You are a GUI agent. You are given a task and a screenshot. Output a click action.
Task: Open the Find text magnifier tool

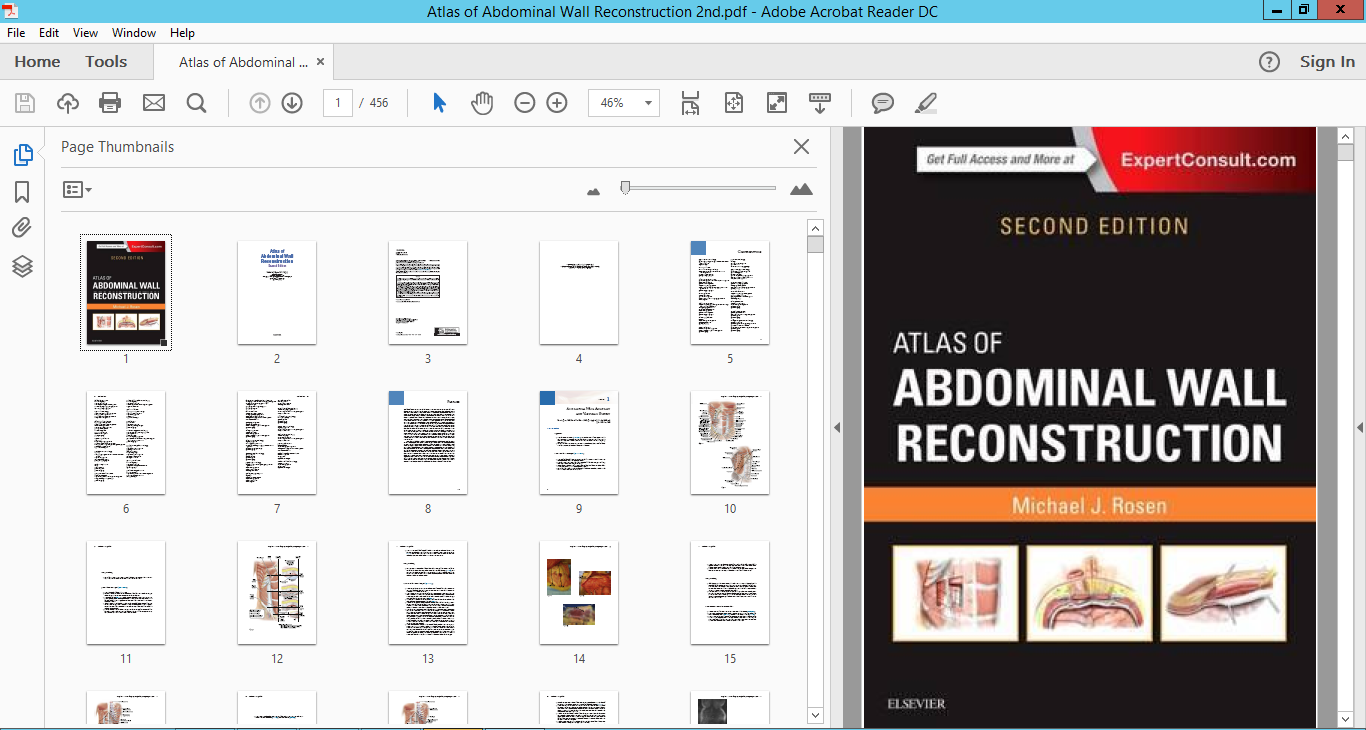tap(196, 103)
